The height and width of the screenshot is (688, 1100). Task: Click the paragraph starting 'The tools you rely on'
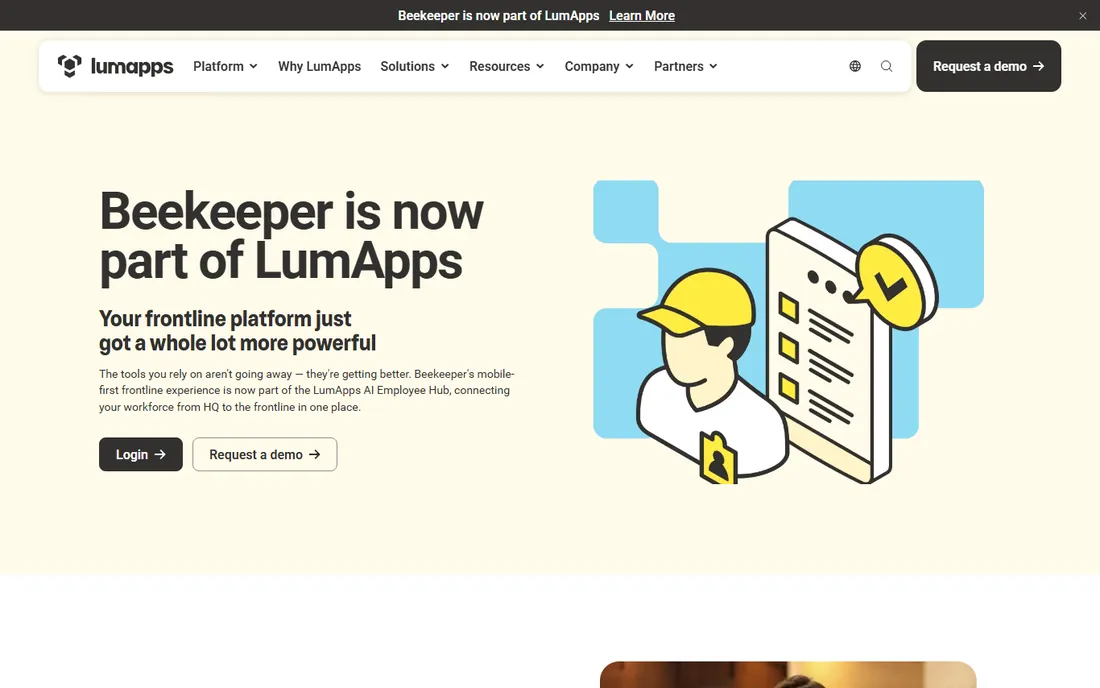[x=307, y=390]
